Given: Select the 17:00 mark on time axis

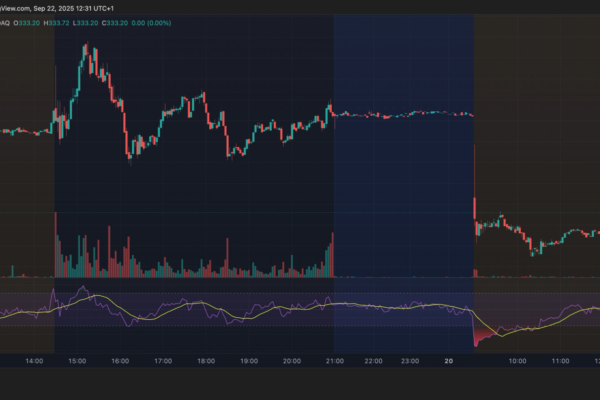Looking at the screenshot, I should pos(162,360).
